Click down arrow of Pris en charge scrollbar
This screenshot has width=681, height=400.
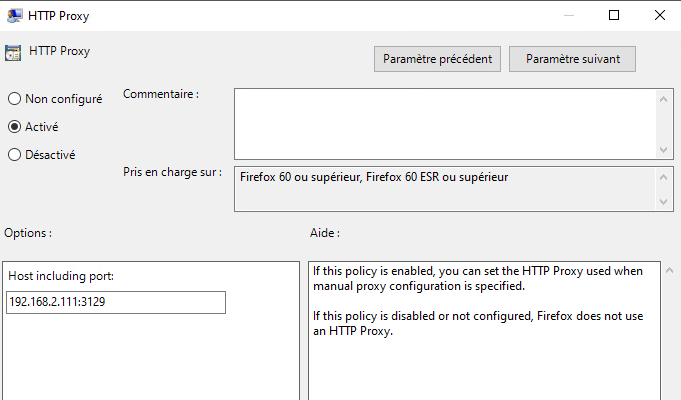[663, 202]
